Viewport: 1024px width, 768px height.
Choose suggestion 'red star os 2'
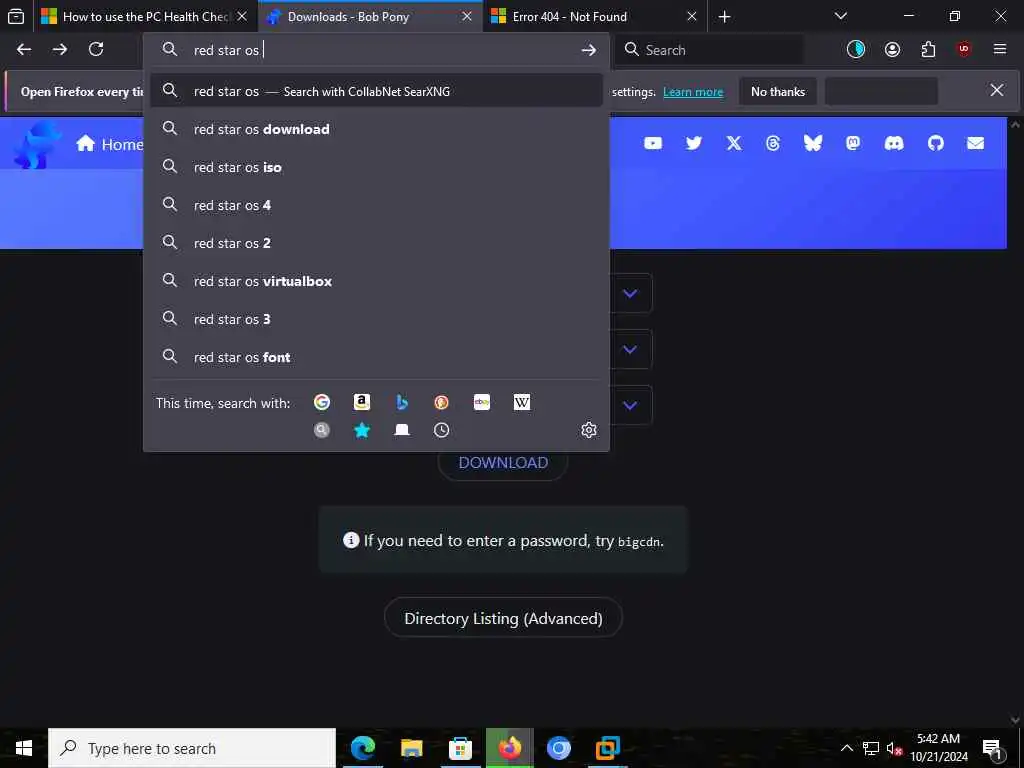click(x=376, y=243)
